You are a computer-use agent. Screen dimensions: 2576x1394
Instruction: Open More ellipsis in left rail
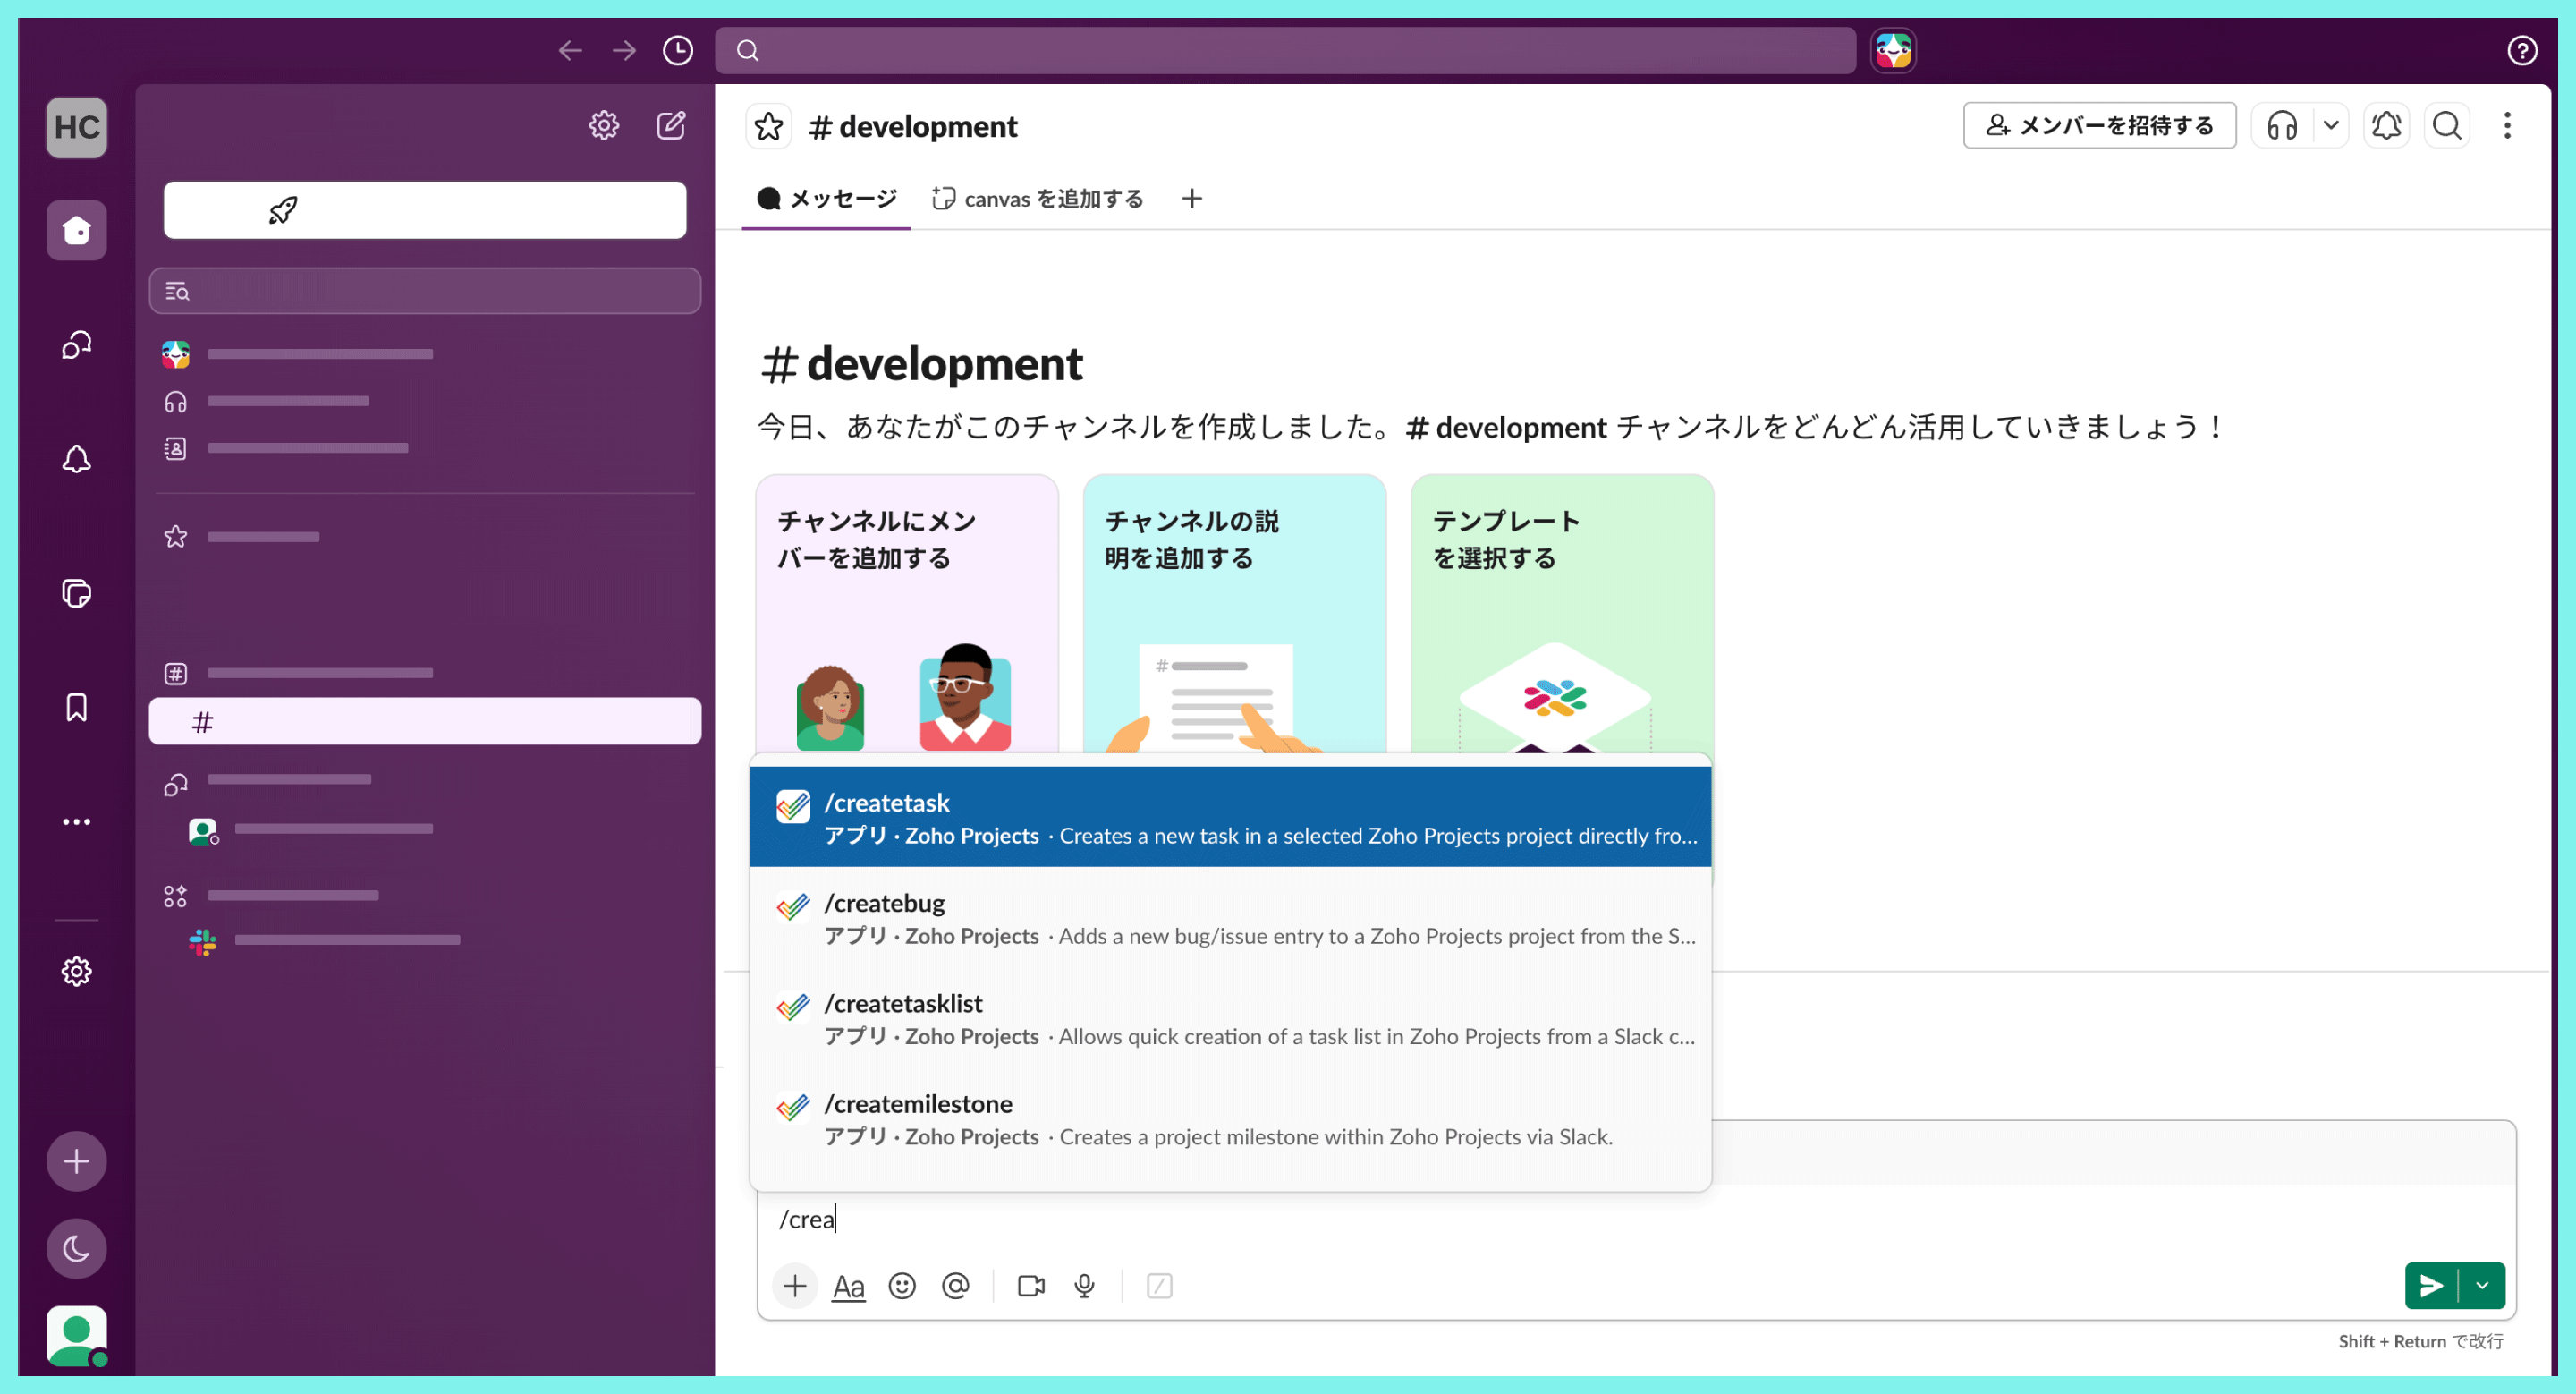(x=76, y=822)
